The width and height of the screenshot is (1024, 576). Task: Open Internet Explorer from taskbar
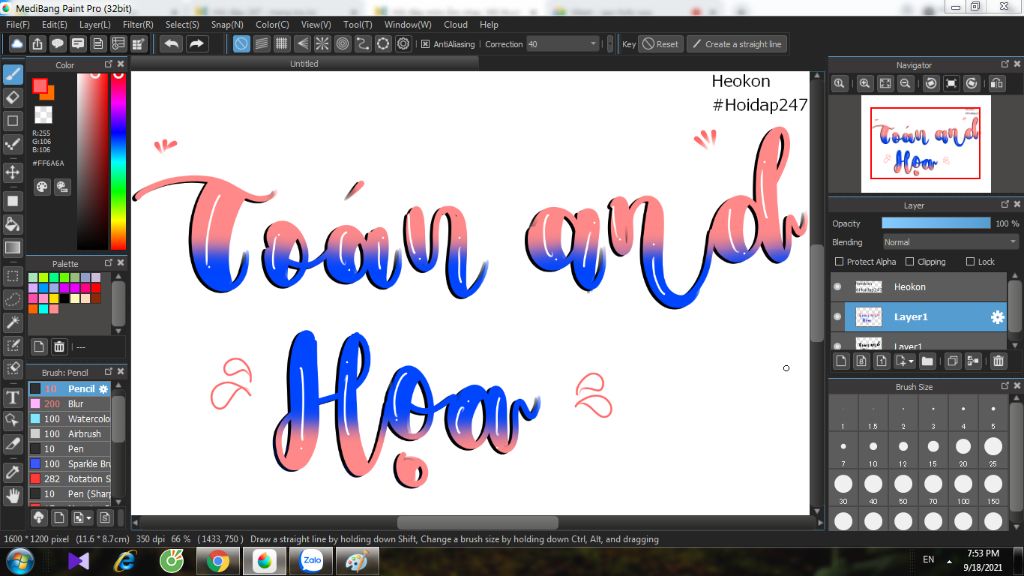pos(124,561)
